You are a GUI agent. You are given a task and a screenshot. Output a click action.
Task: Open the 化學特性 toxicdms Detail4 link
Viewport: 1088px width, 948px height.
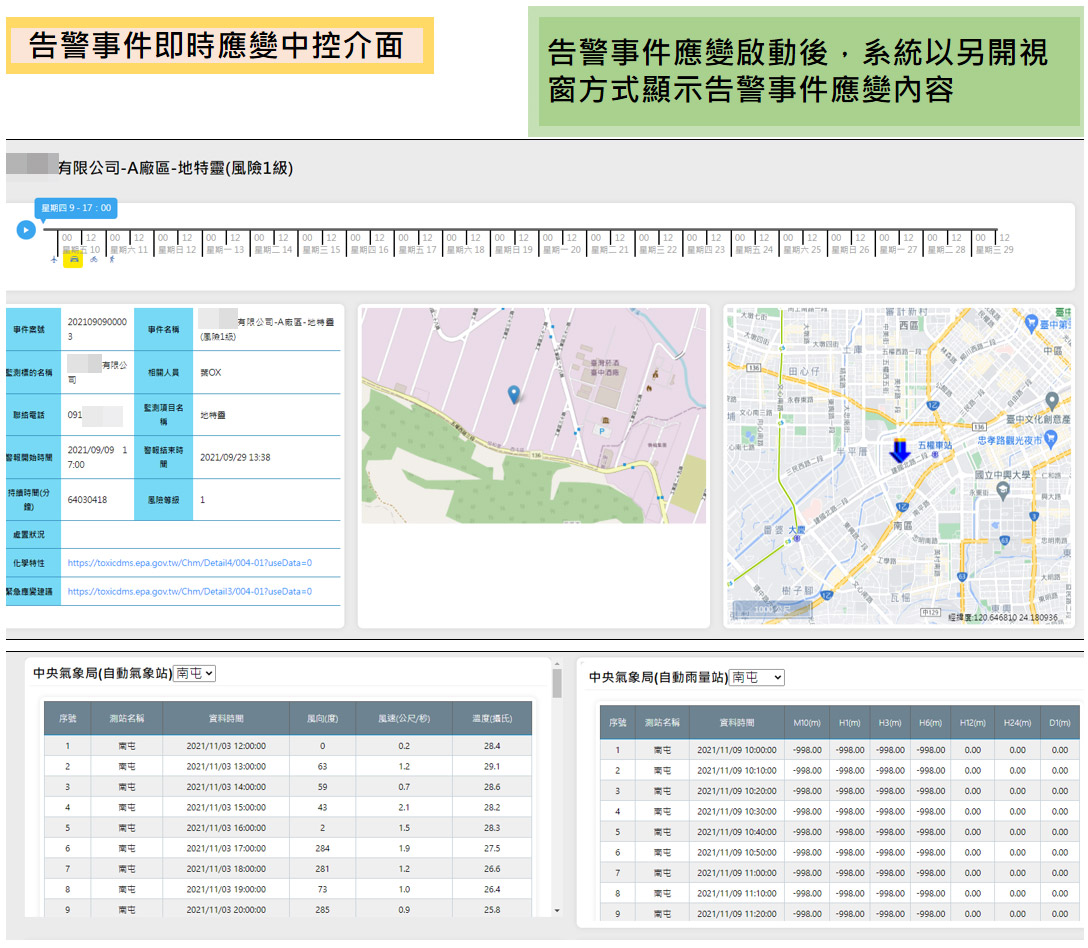click(189, 563)
